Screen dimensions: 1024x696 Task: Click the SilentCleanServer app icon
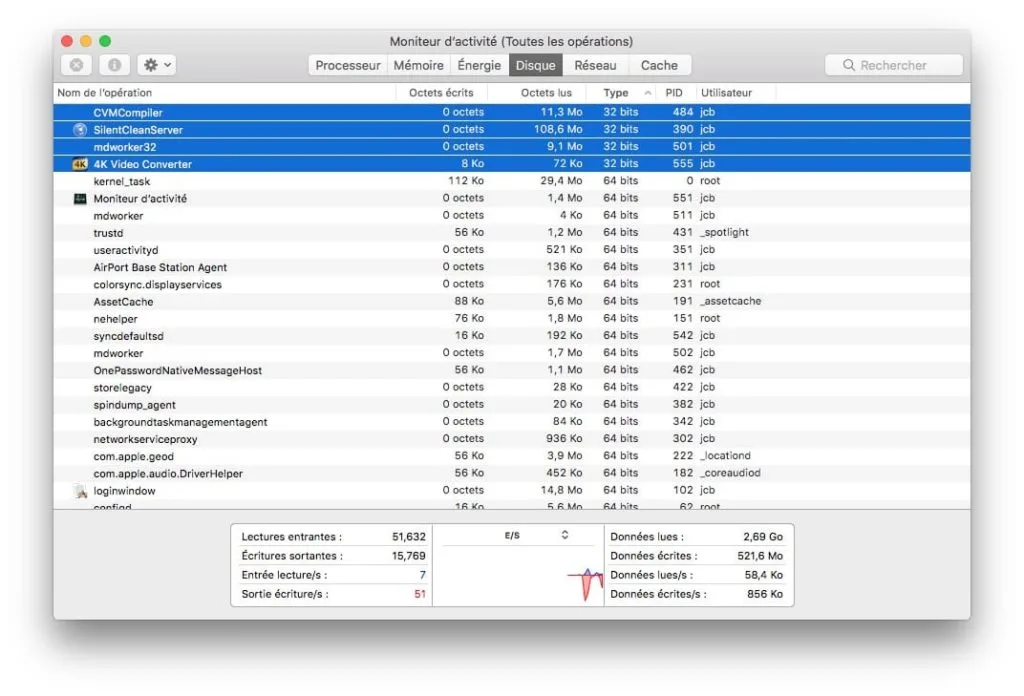[x=80, y=129]
